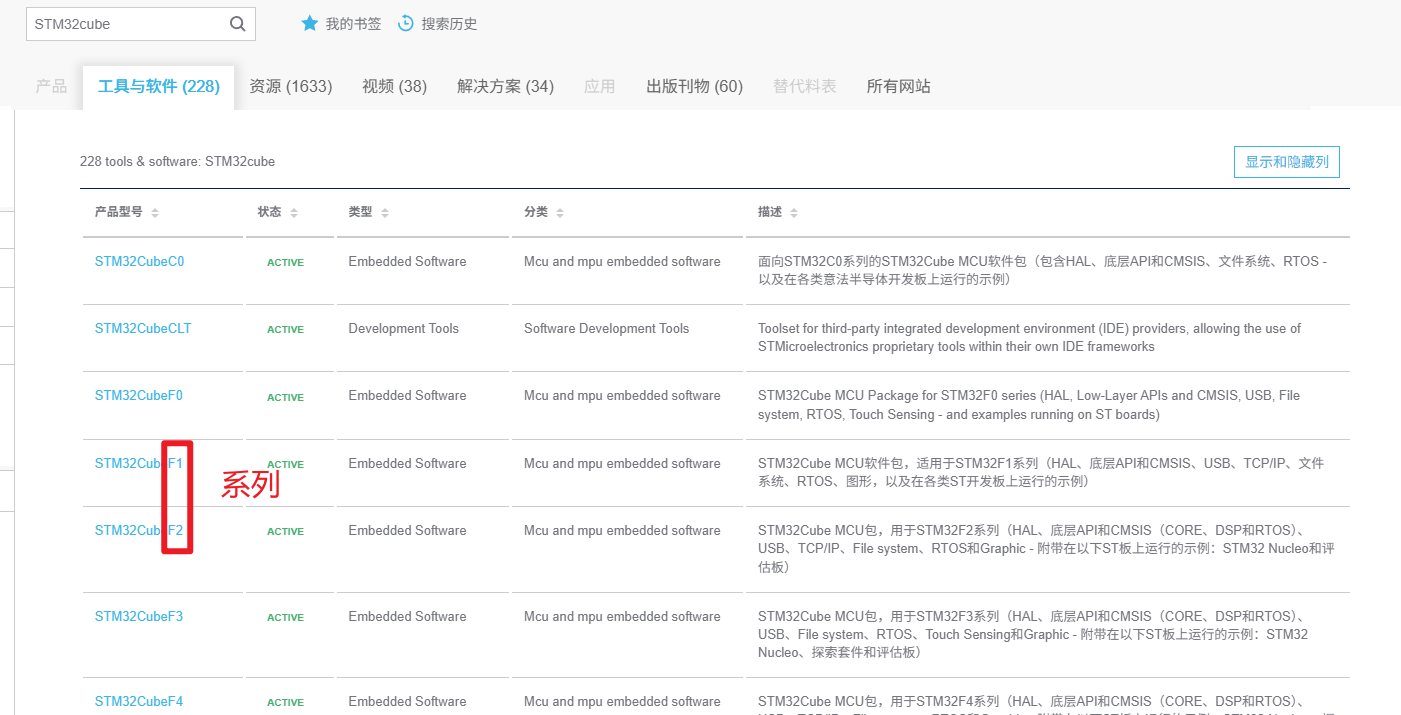Image resolution: width=1401 pixels, height=715 pixels.
Task: Open STM32CubeF0 product link
Action: coord(139,396)
